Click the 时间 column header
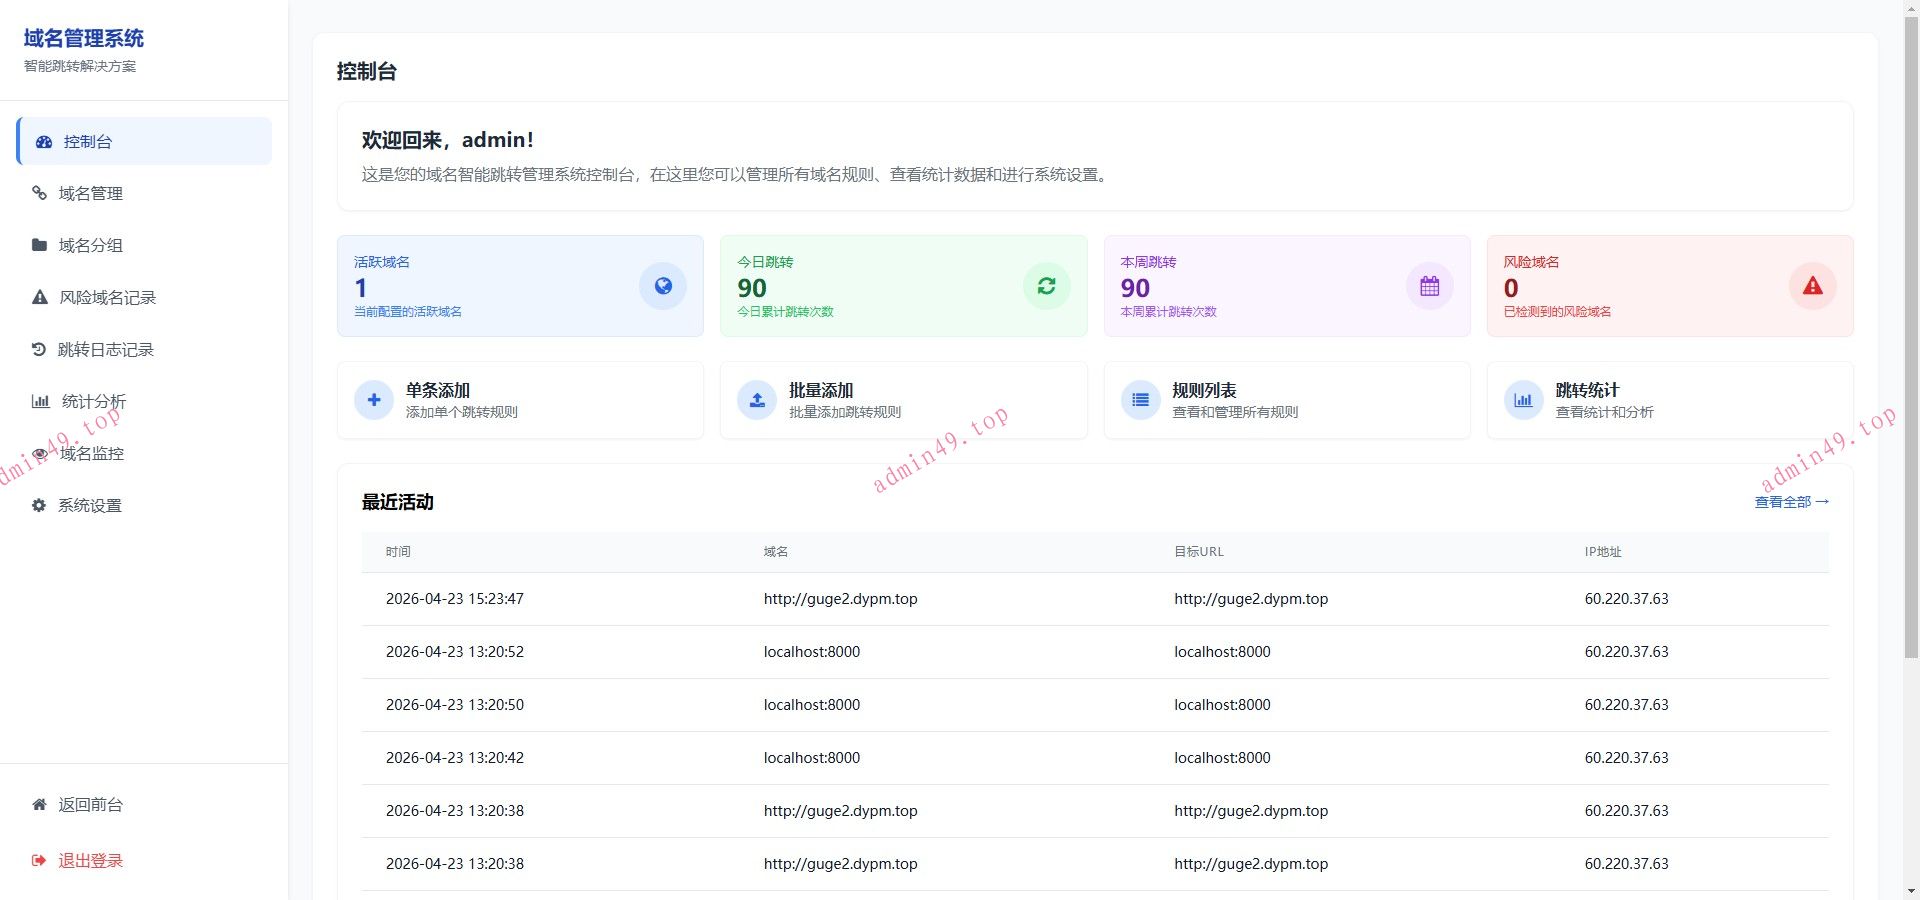The width and height of the screenshot is (1920, 900). [x=398, y=552]
